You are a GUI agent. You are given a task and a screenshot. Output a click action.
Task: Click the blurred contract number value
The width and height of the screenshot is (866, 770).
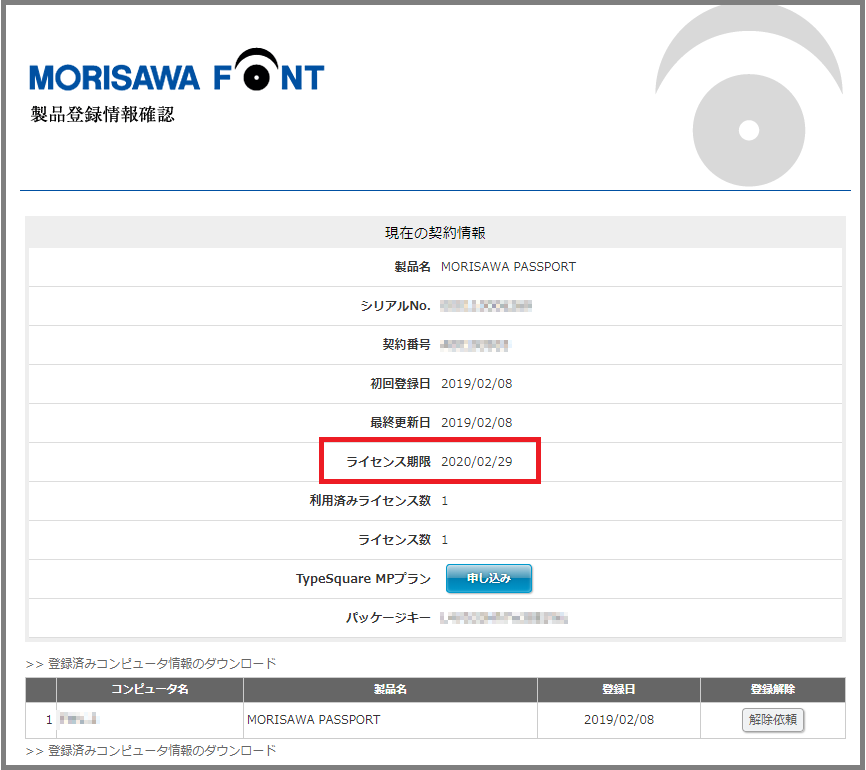coord(476,345)
